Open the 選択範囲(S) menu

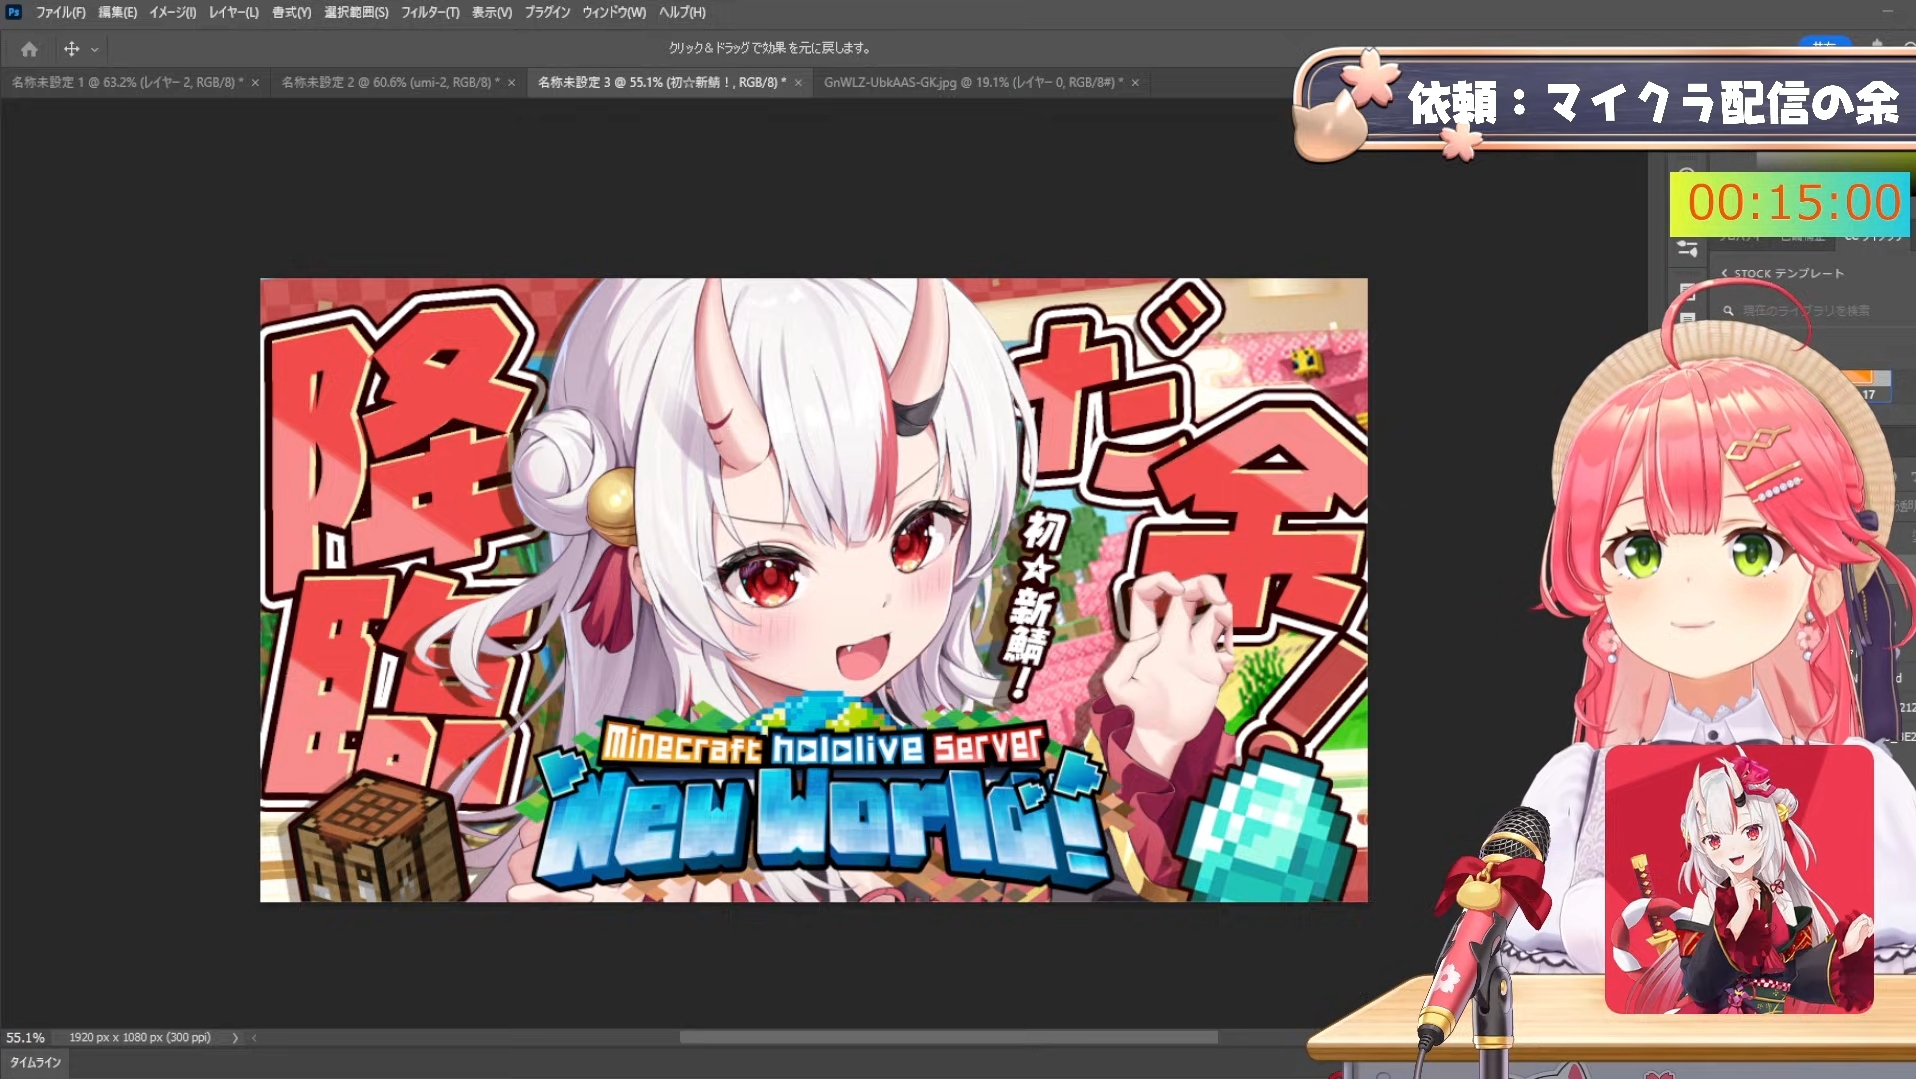coord(356,12)
